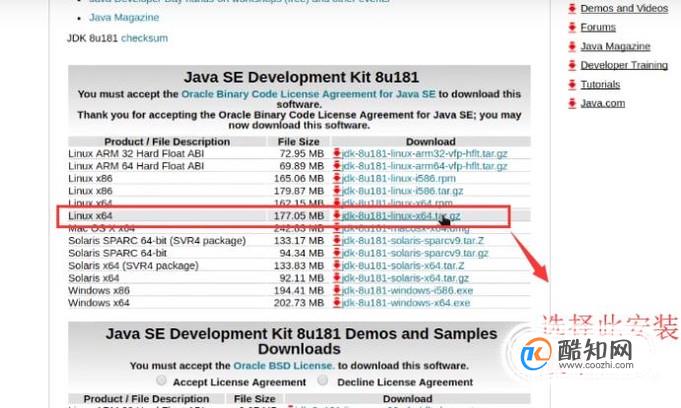Click '72.95 MB' file size cell
Image resolution: width=681 pixels, height=408 pixels.
(x=301, y=153)
